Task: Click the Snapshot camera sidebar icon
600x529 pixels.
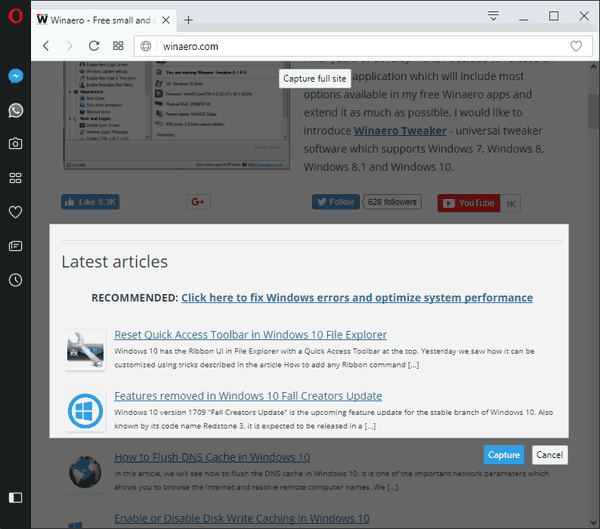Action: pos(15,144)
